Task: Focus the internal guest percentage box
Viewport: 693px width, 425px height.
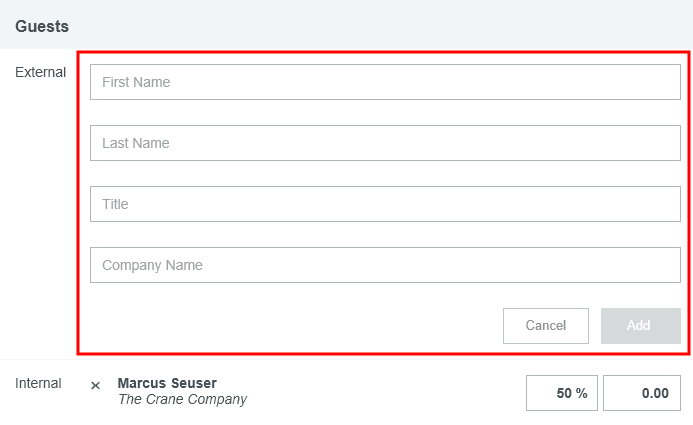Action: pyautogui.click(x=561, y=393)
